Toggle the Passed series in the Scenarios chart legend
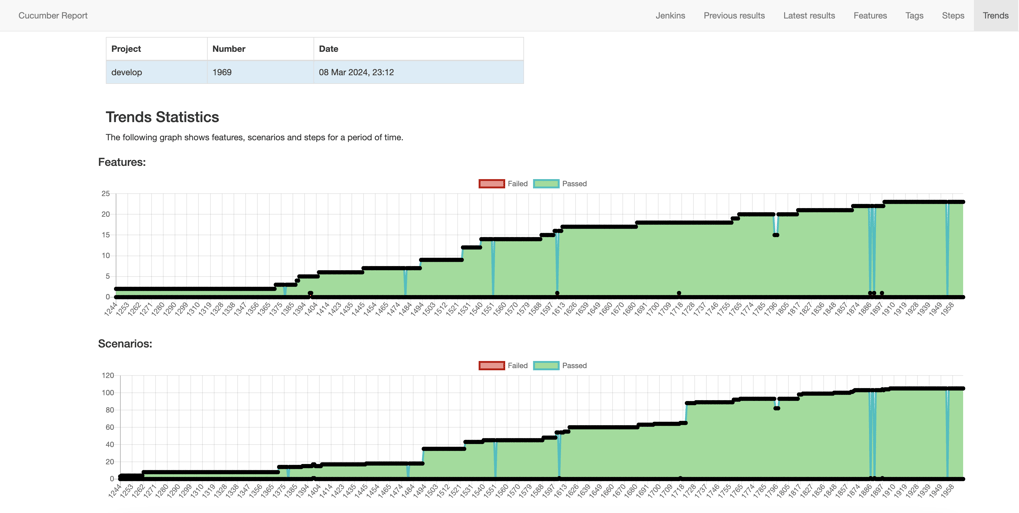Viewport: 1019px width, 513px height. (560, 366)
